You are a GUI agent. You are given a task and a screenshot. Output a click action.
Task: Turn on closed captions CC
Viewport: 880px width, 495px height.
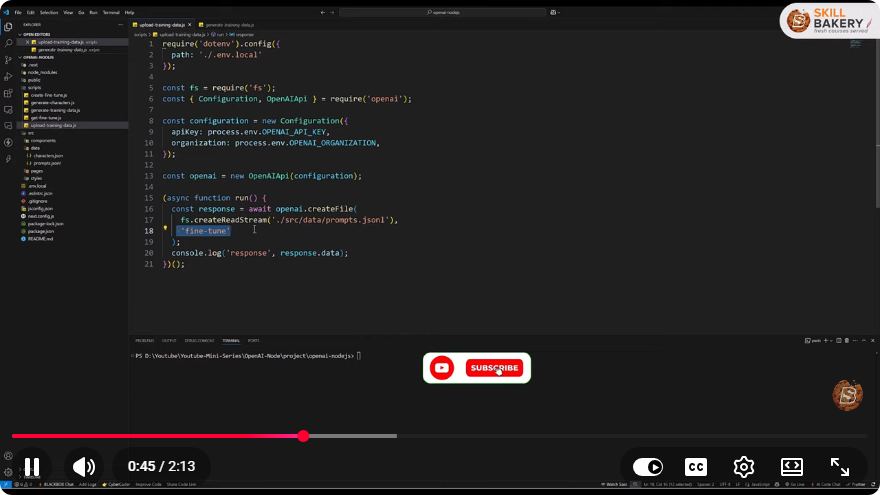(x=695, y=466)
